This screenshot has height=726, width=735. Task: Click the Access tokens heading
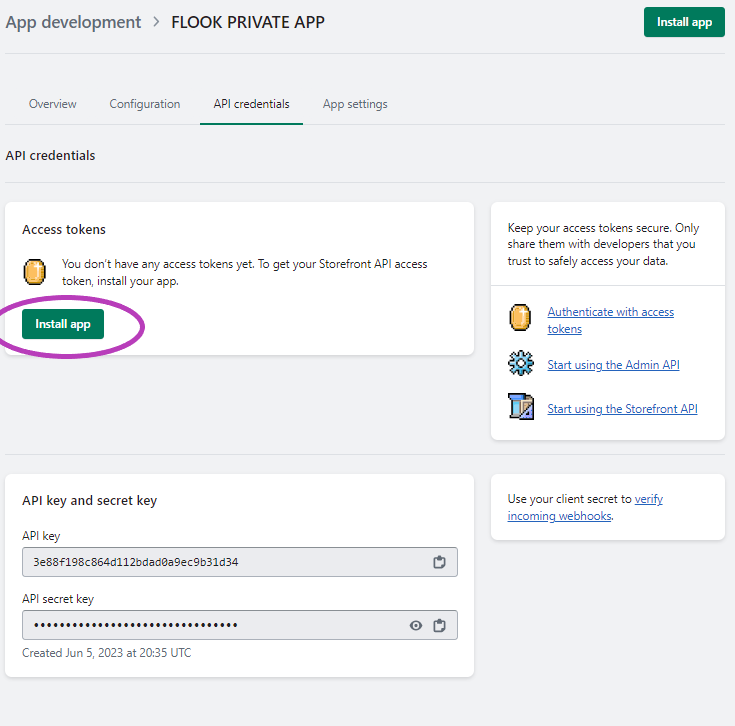[64, 230]
